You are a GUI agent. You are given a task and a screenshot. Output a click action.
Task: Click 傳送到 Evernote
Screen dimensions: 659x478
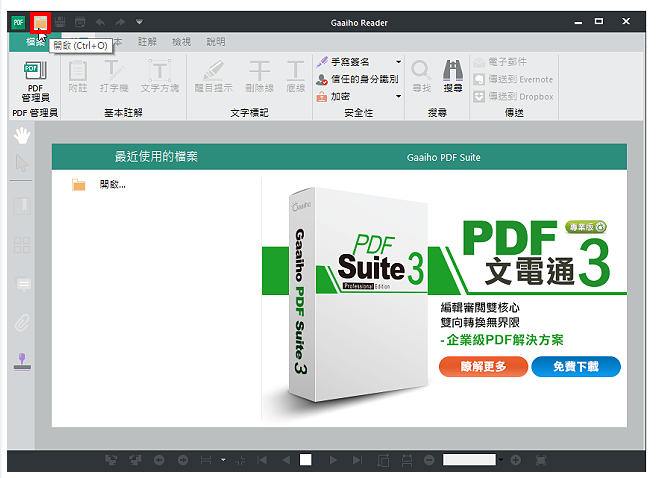513,79
